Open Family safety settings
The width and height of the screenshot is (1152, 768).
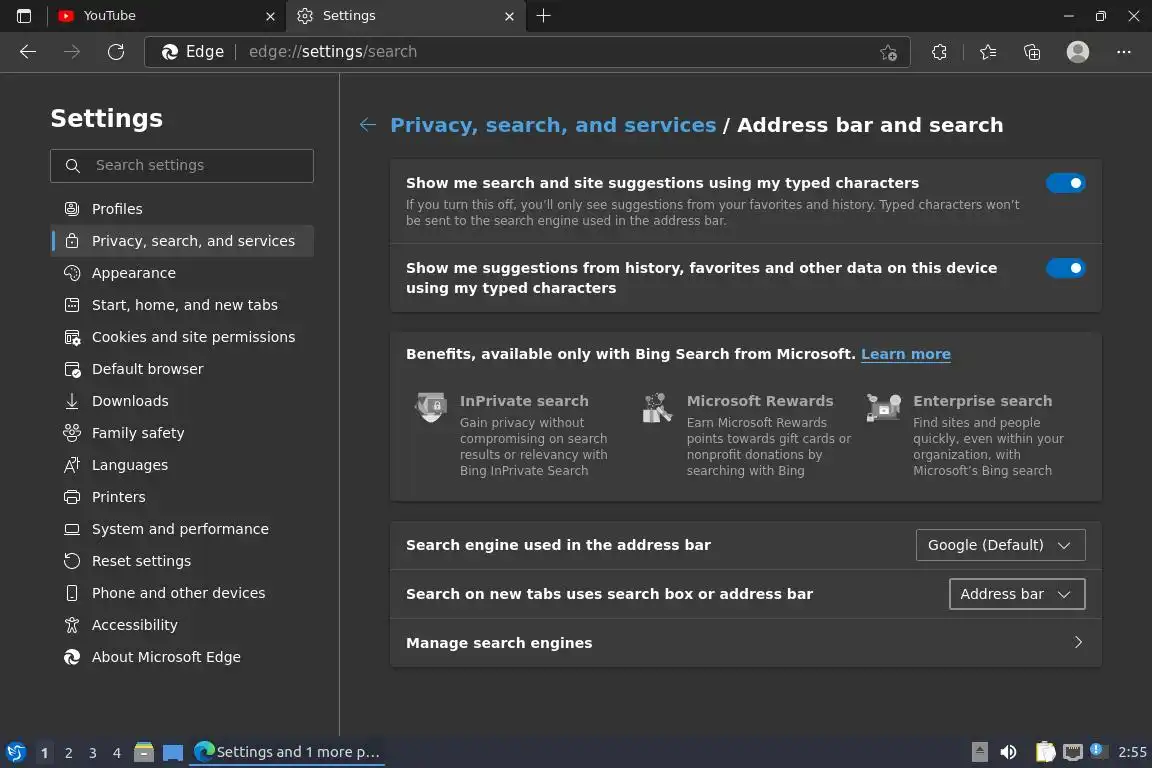pos(181,433)
